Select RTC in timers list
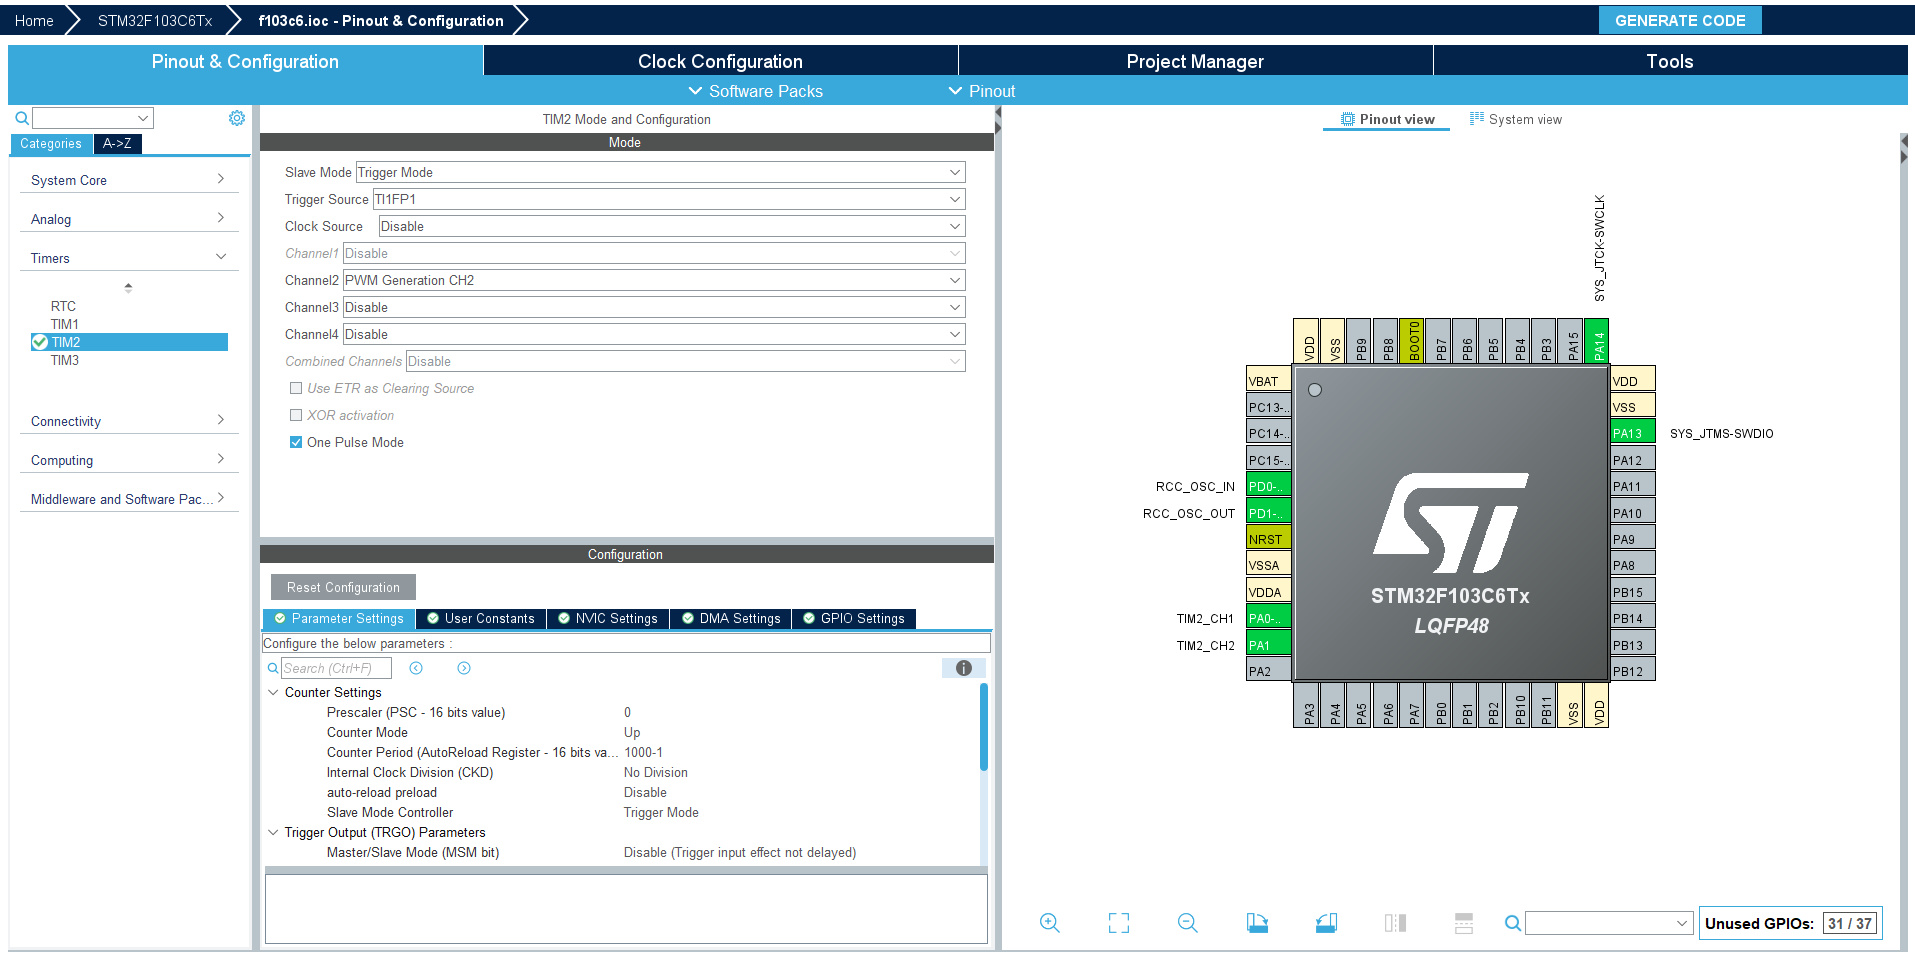This screenshot has height=957, width=1915. pyautogui.click(x=63, y=306)
